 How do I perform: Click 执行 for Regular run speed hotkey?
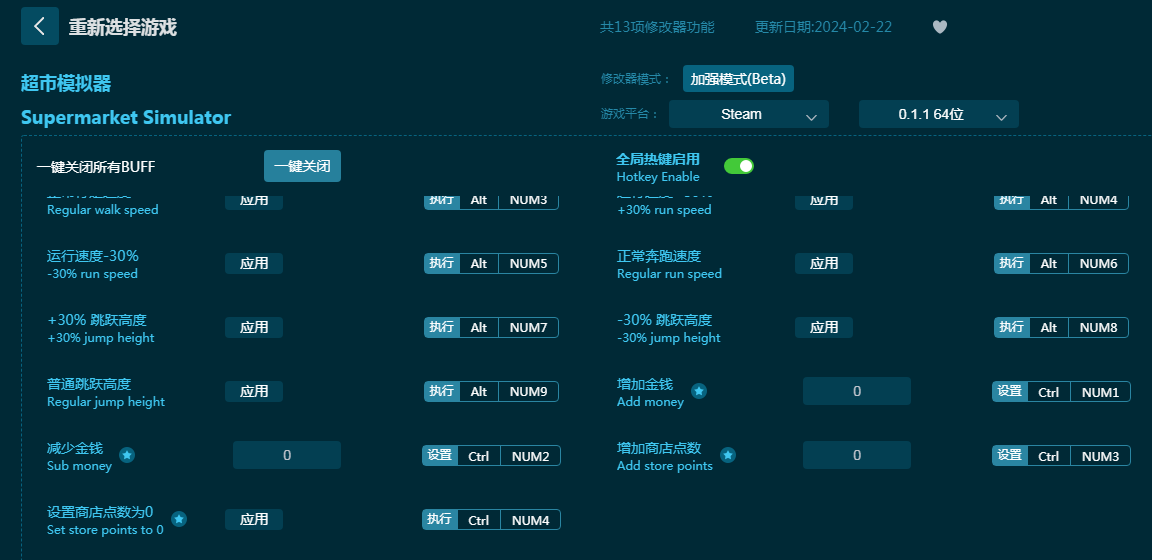point(1012,263)
